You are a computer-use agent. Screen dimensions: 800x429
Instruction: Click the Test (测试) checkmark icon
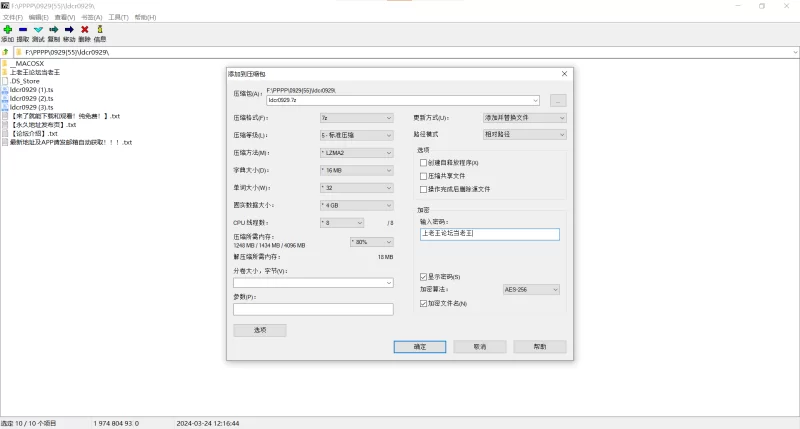[38, 30]
